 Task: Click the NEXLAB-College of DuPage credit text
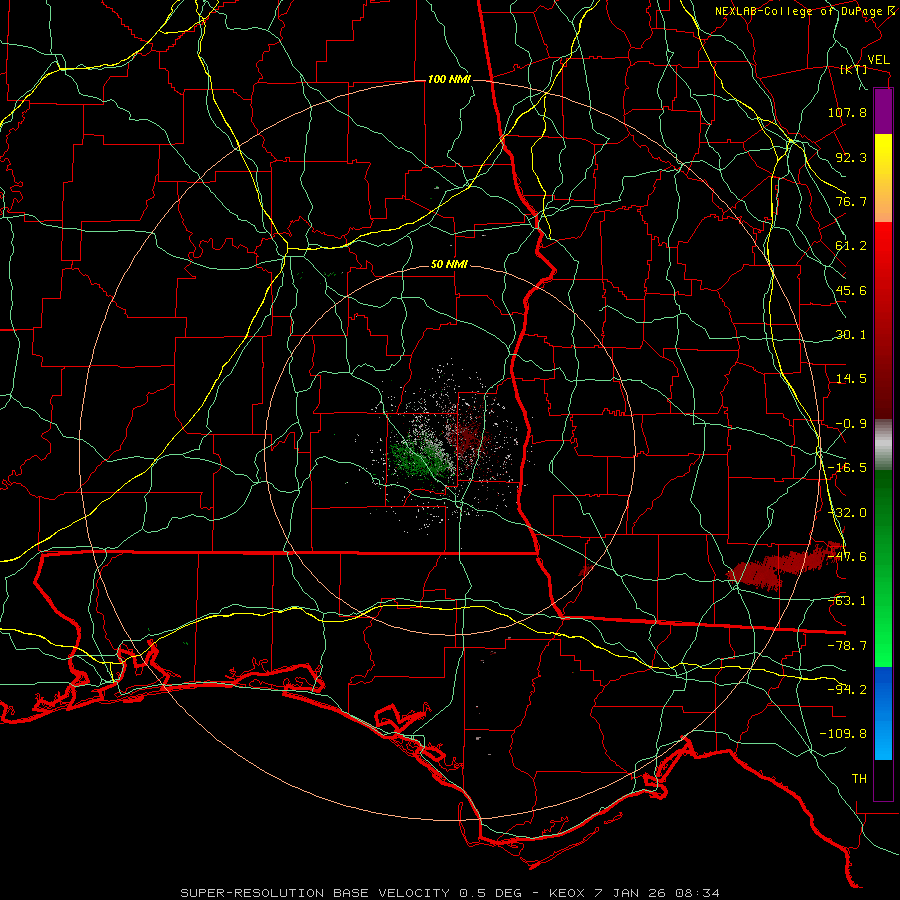pos(801,11)
